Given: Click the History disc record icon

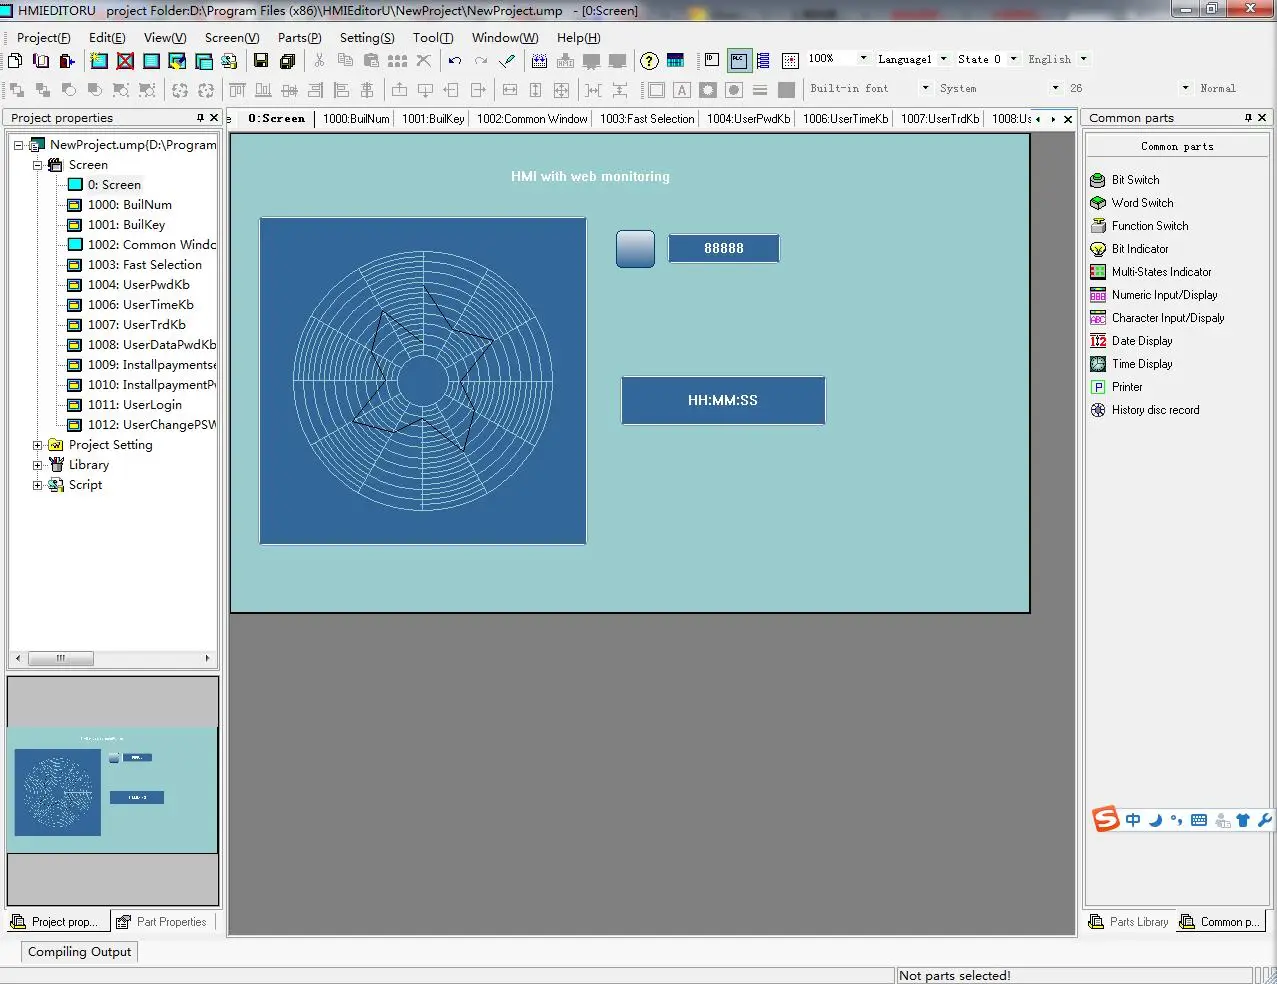Looking at the screenshot, I should tap(1098, 410).
